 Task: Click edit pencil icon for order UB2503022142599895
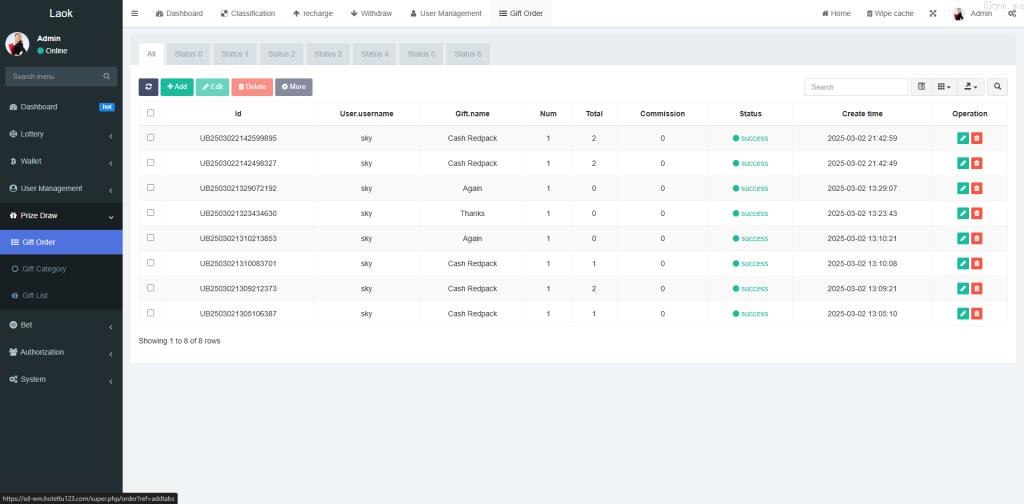pos(962,138)
